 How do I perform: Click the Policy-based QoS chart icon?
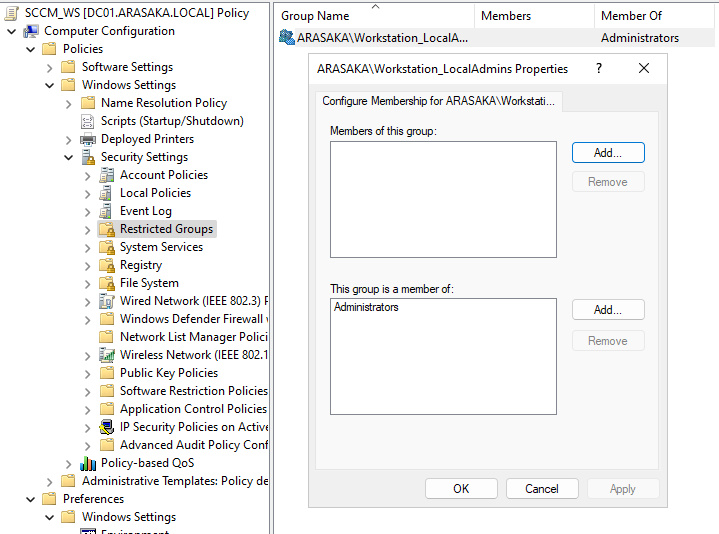[88, 463]
